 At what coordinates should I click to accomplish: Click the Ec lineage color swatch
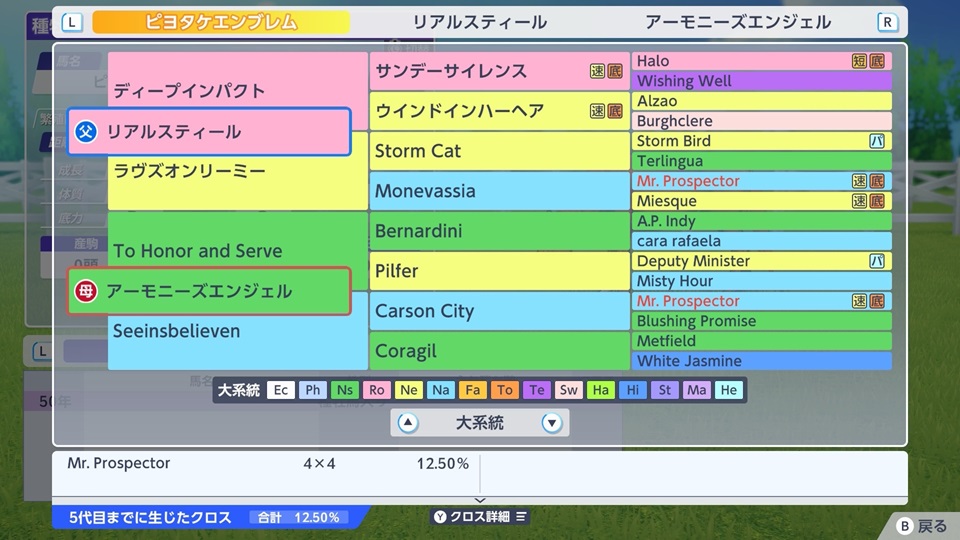point(281,390)
